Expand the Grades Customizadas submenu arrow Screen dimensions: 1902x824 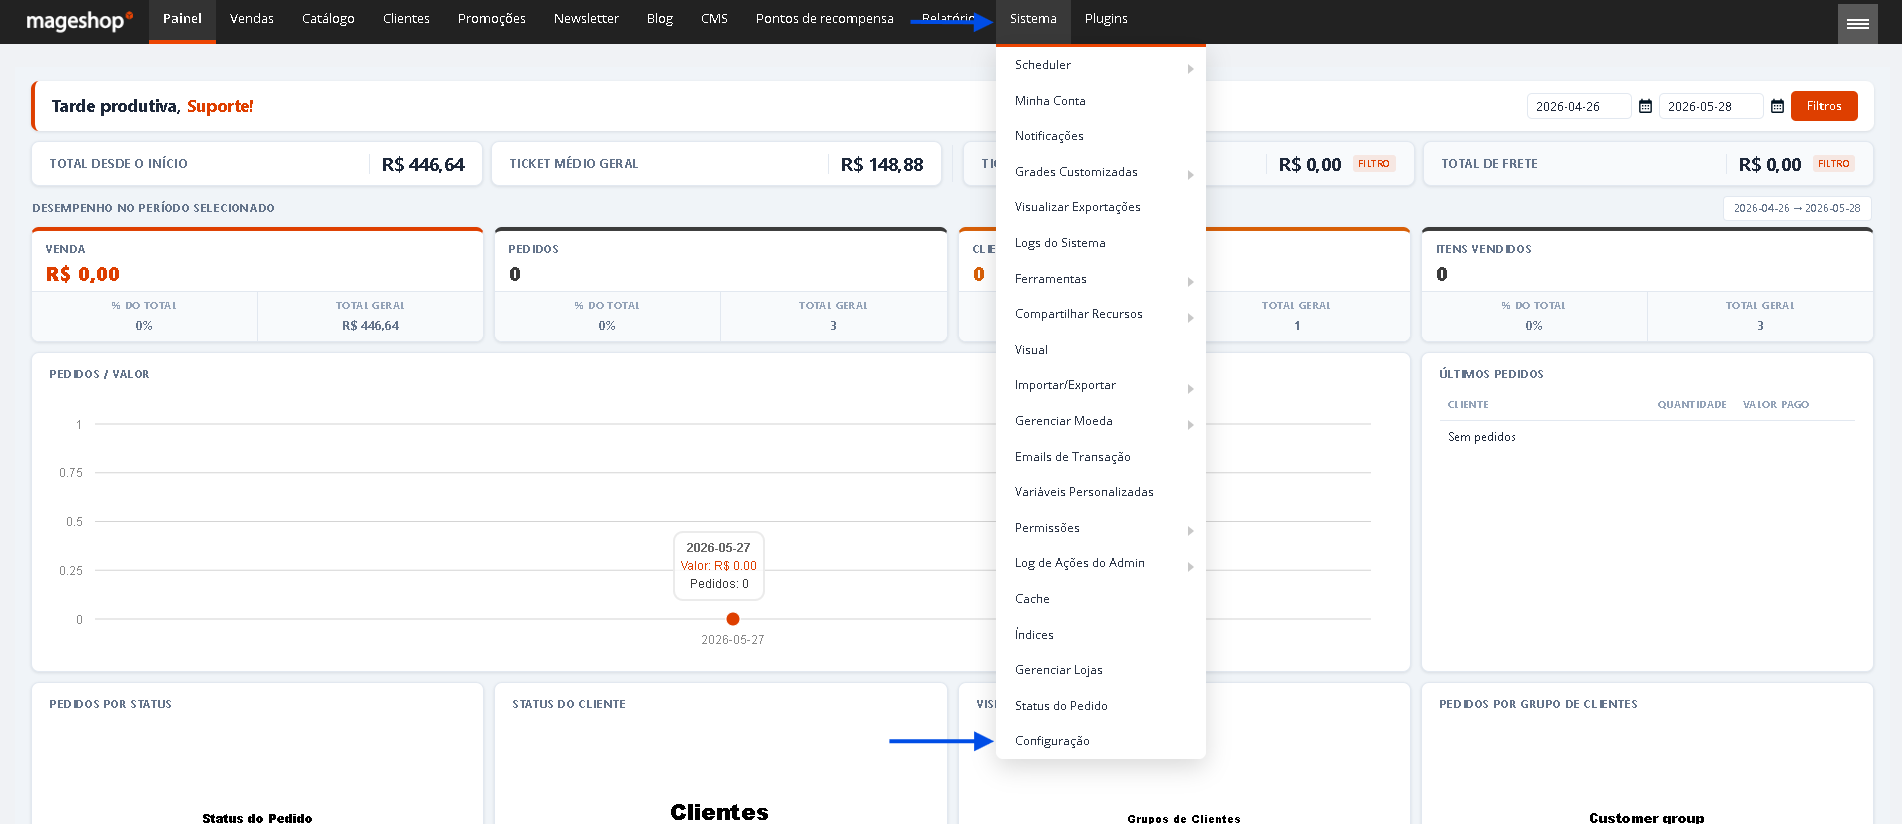click(1190, 175)
